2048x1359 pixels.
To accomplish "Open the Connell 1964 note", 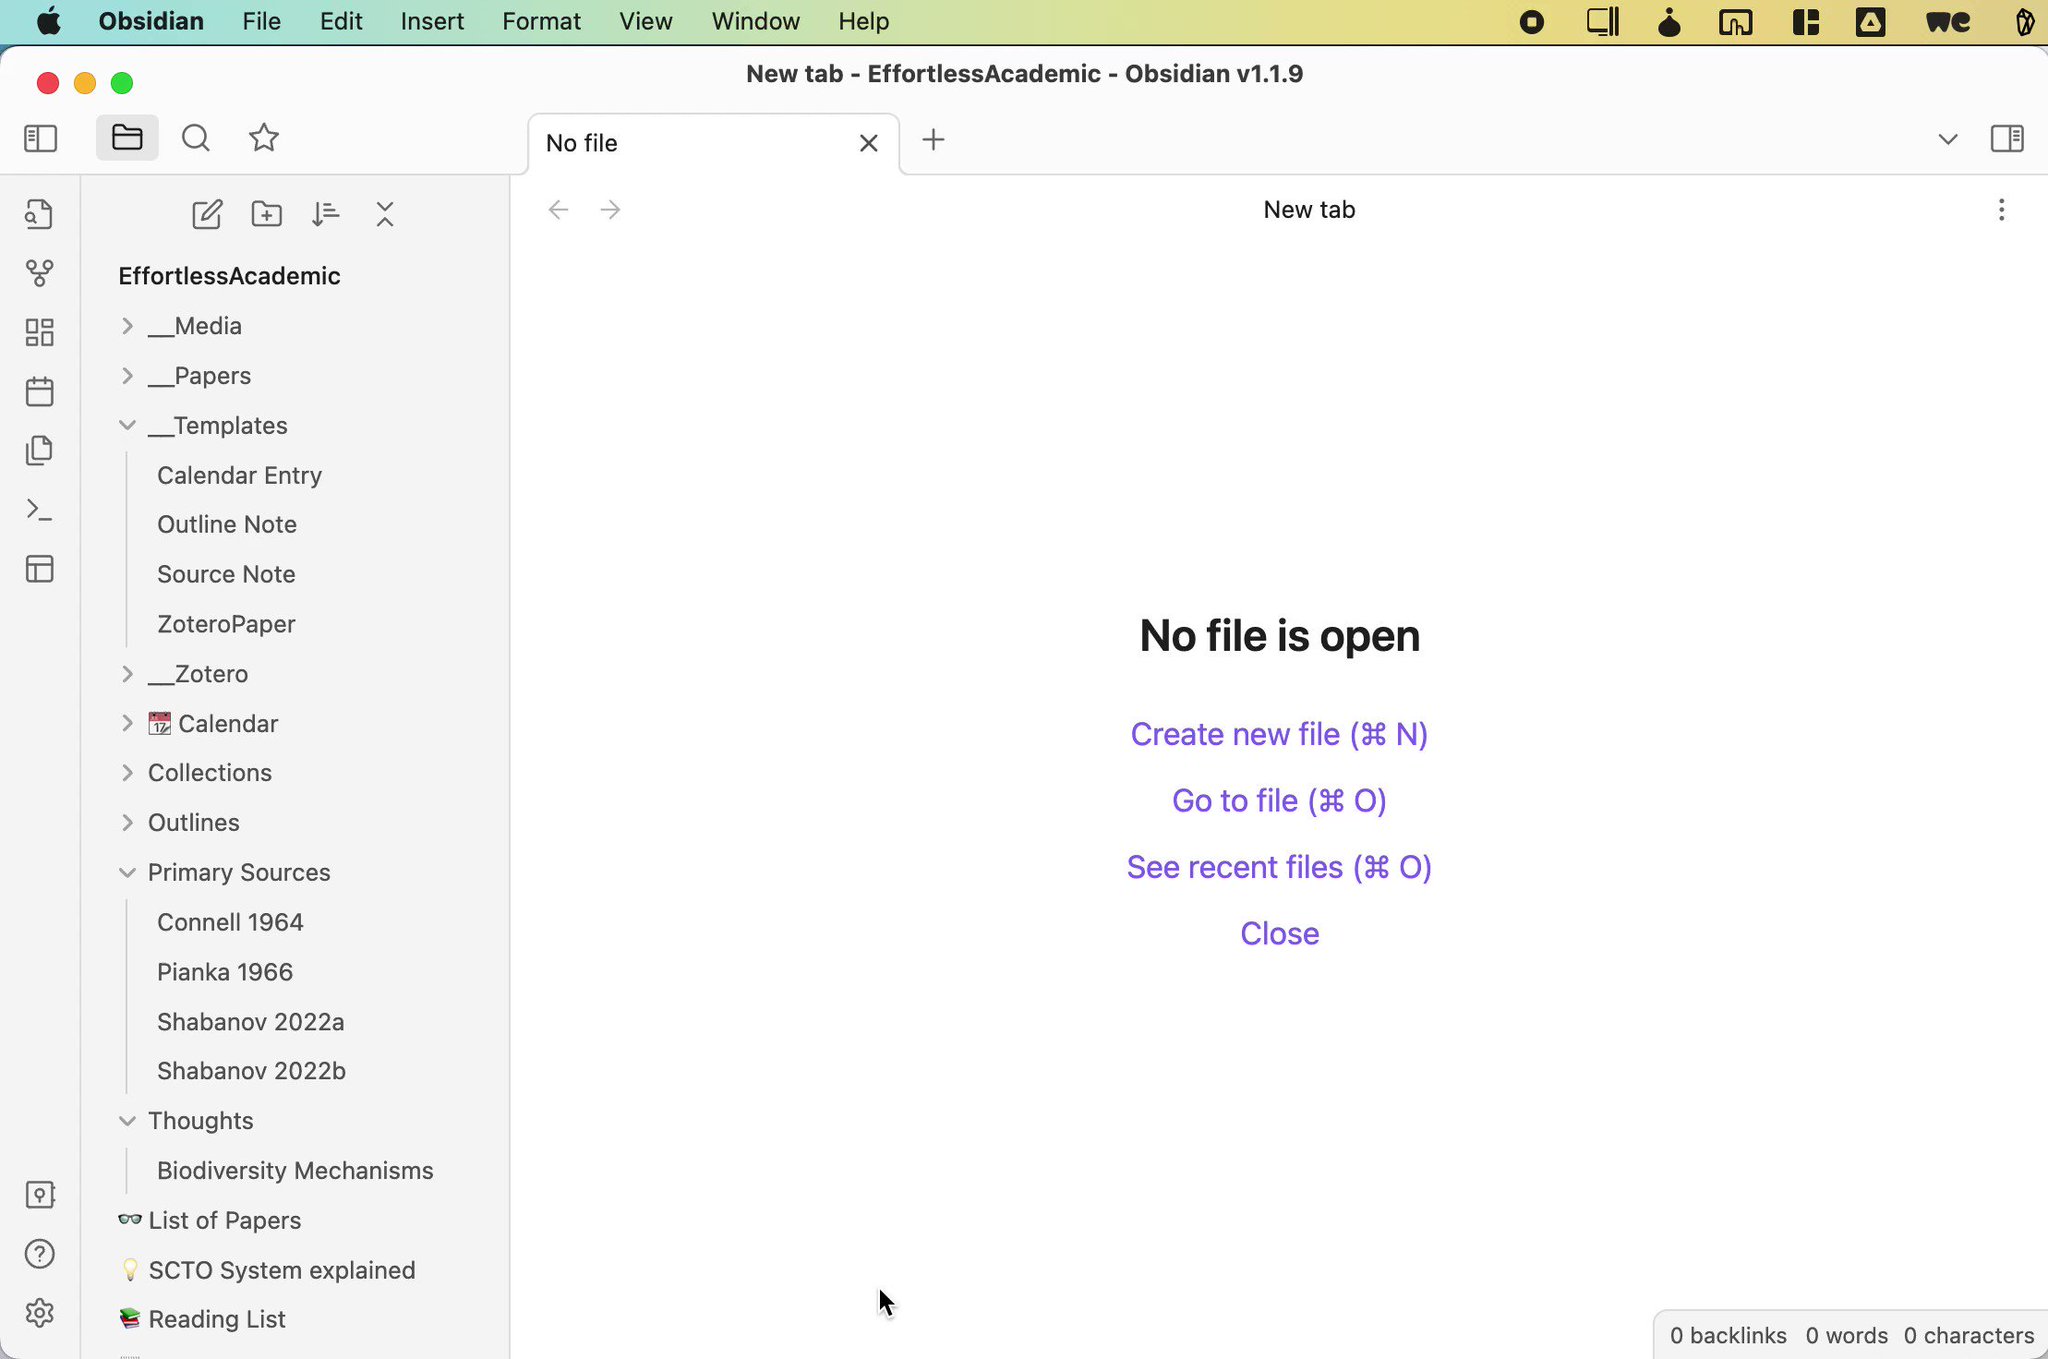I will click(230, 922).
